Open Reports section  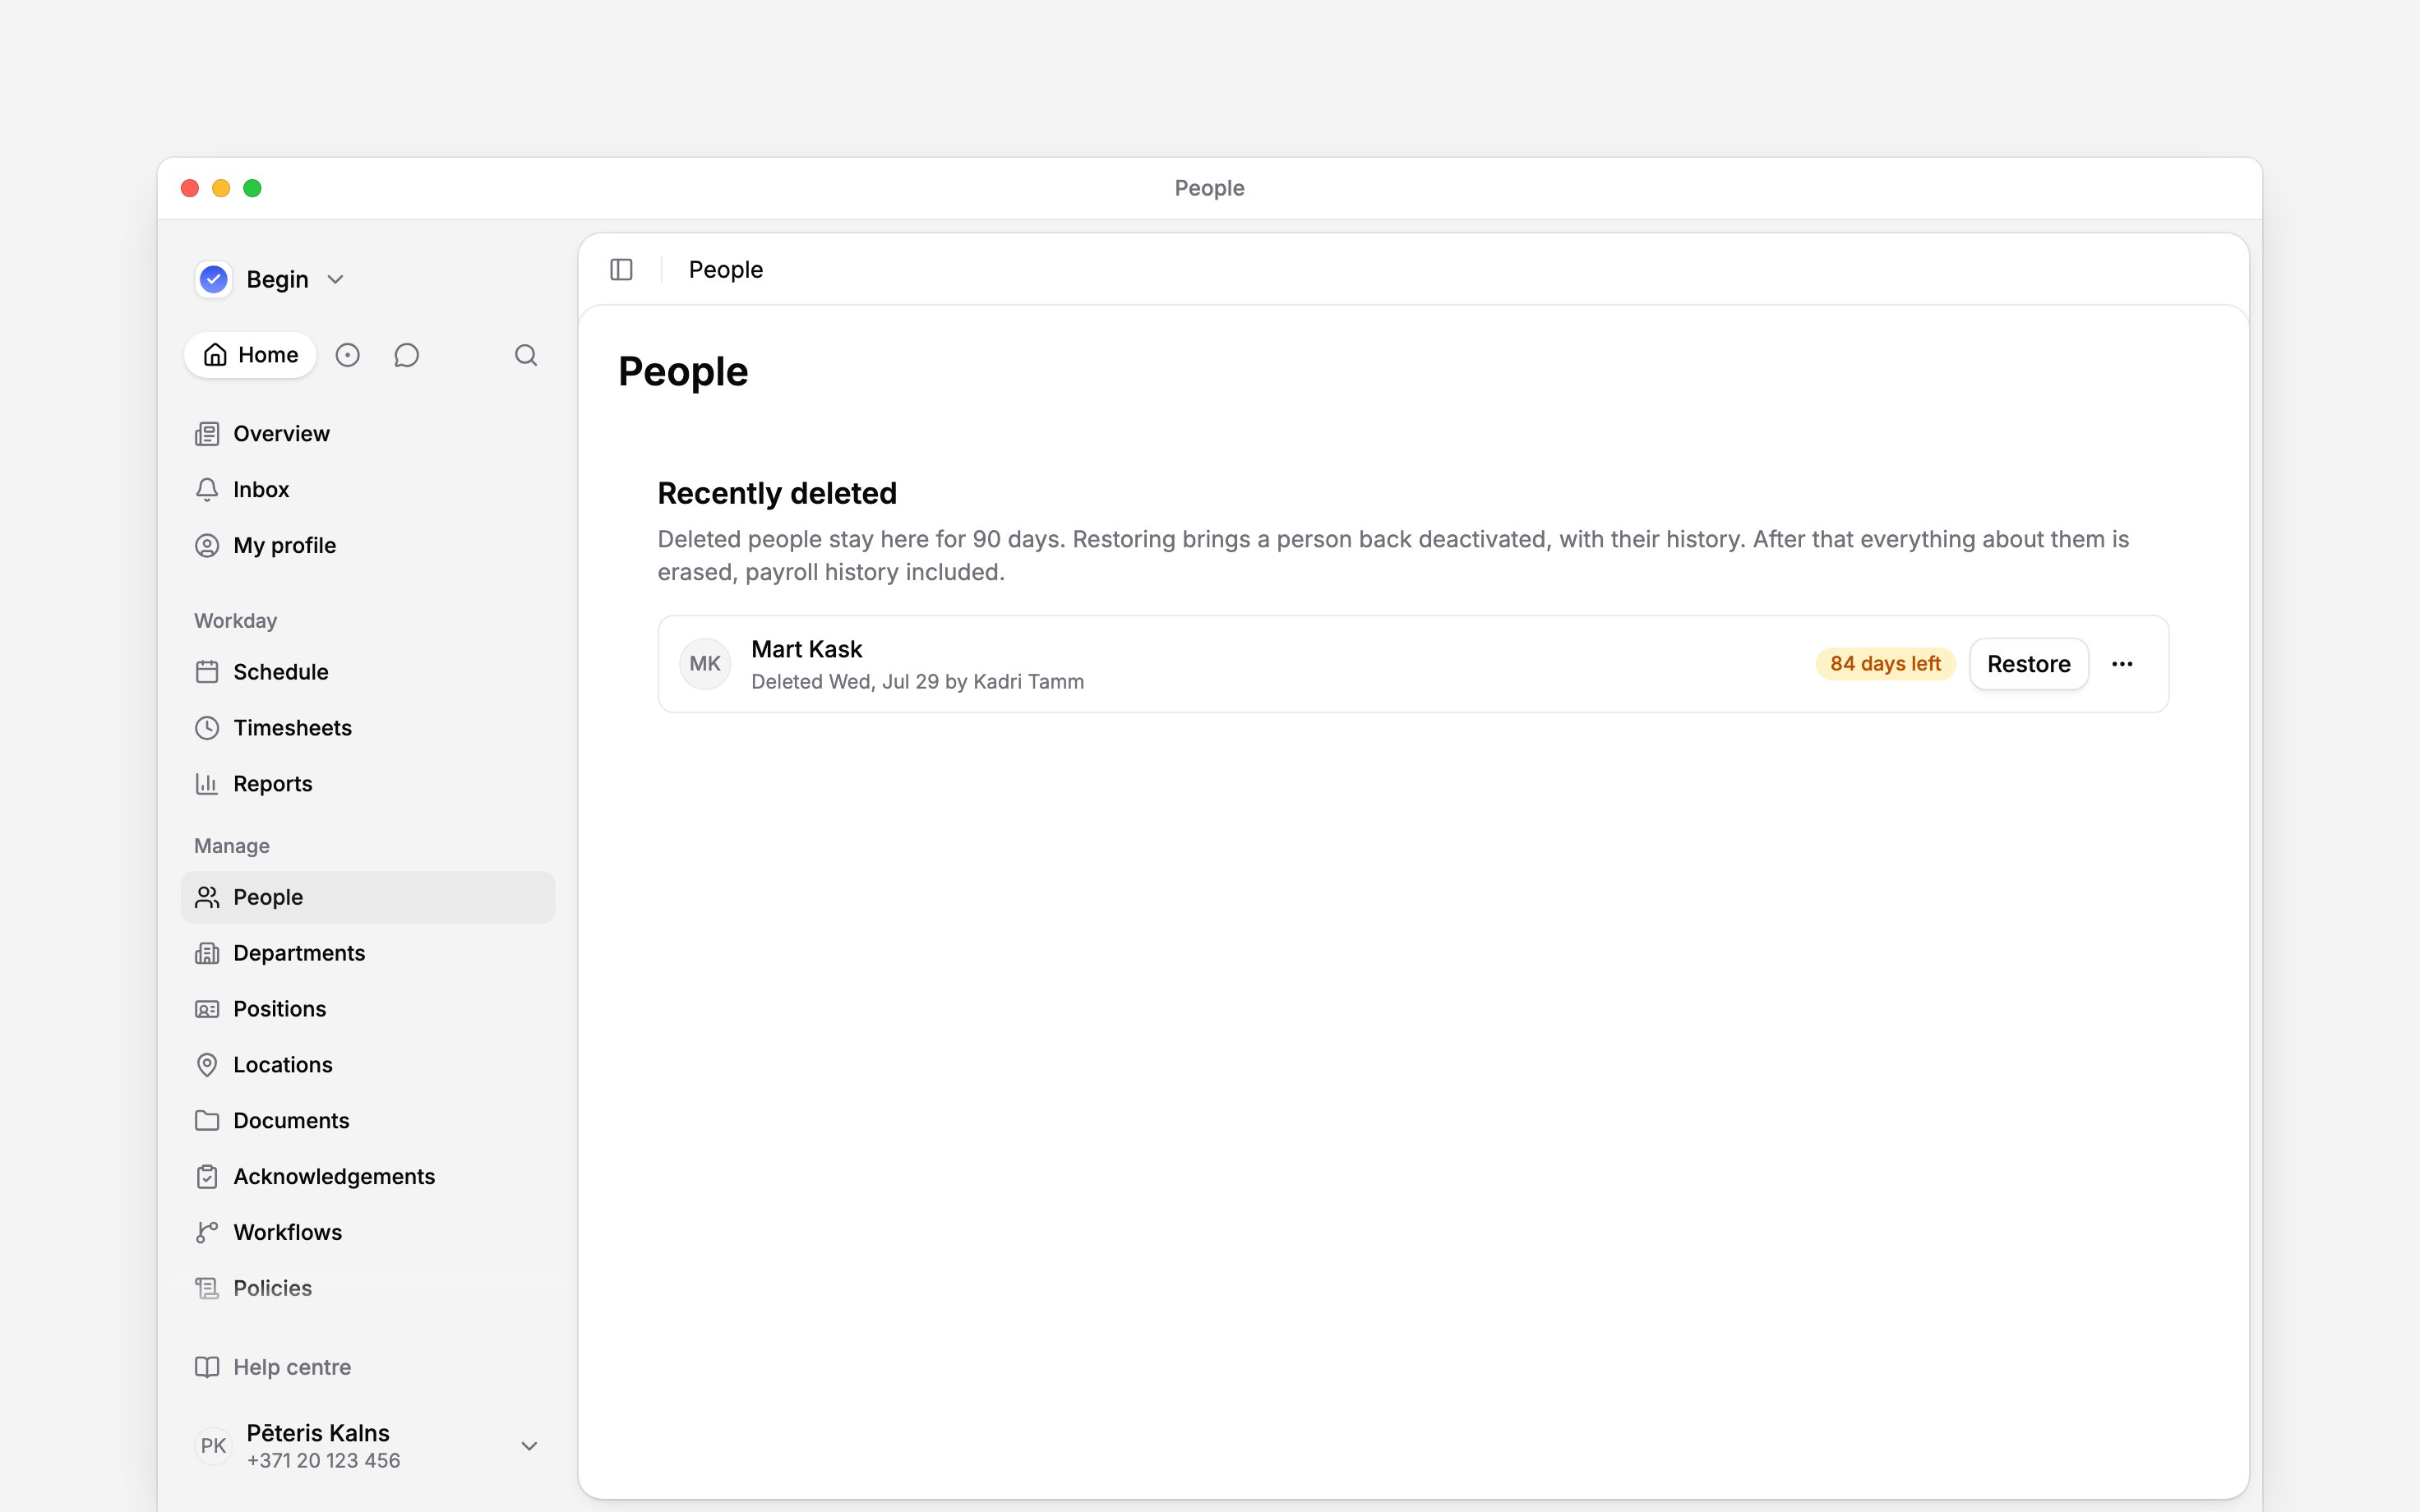[x=368, y=784]
